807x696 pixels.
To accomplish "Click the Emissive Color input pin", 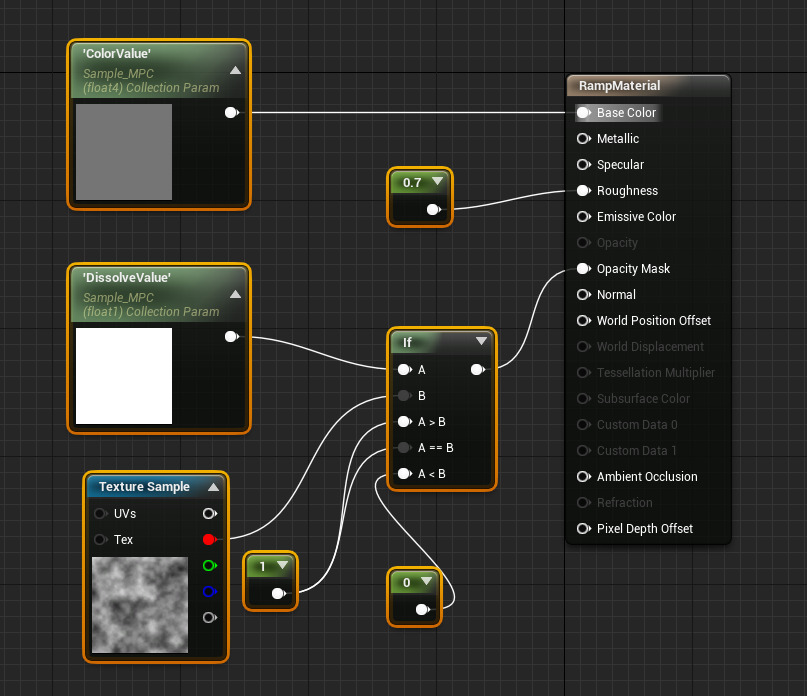I will tap(583, 217).
